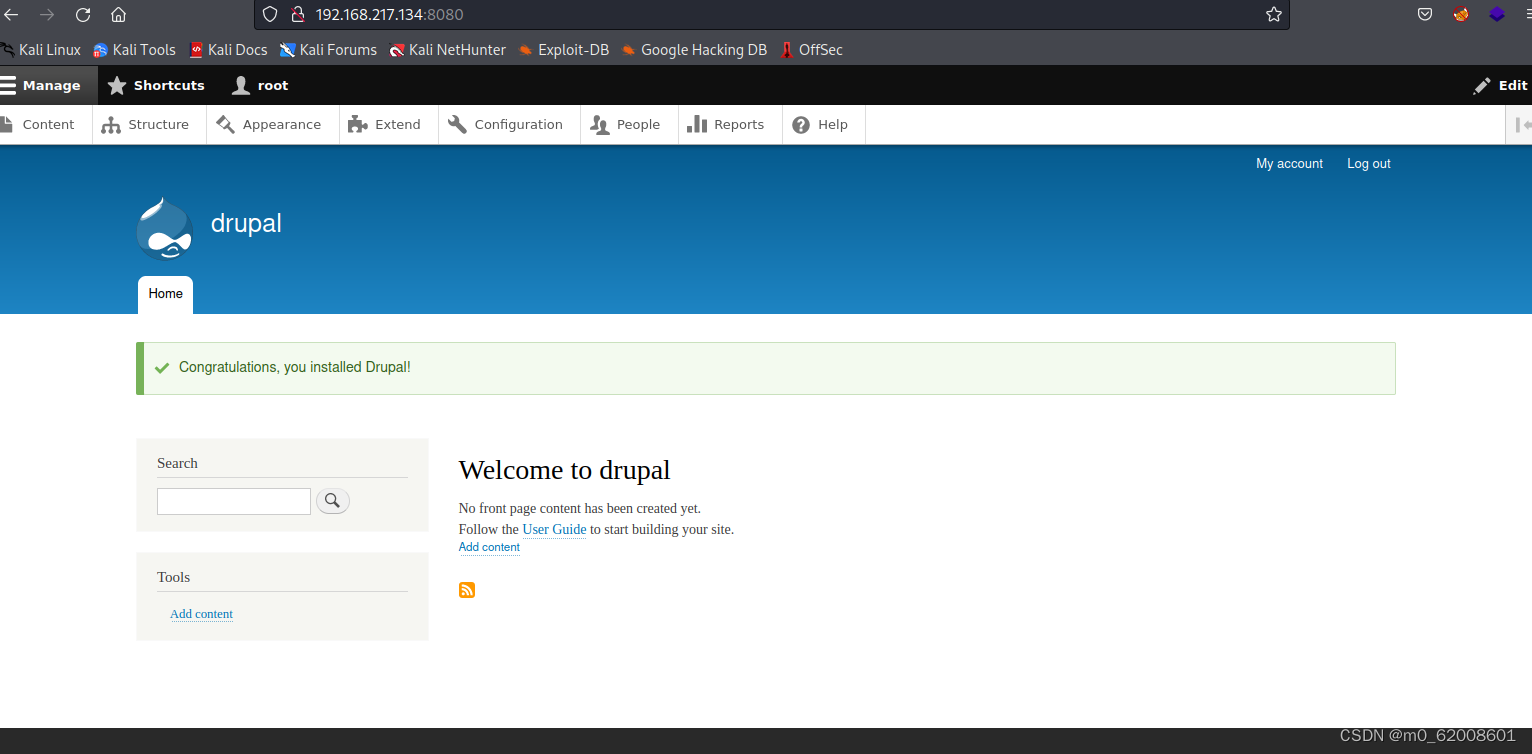Click the Search block heading
The width and height of the screenshot is (1532, 754).
177,463
